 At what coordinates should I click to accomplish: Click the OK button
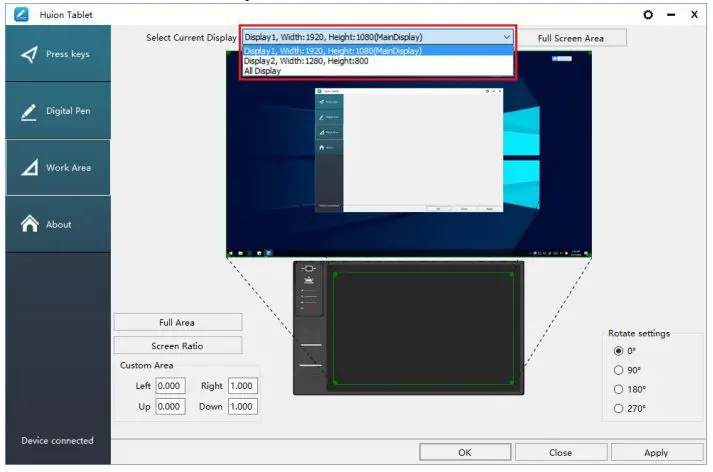click(465, 452)
